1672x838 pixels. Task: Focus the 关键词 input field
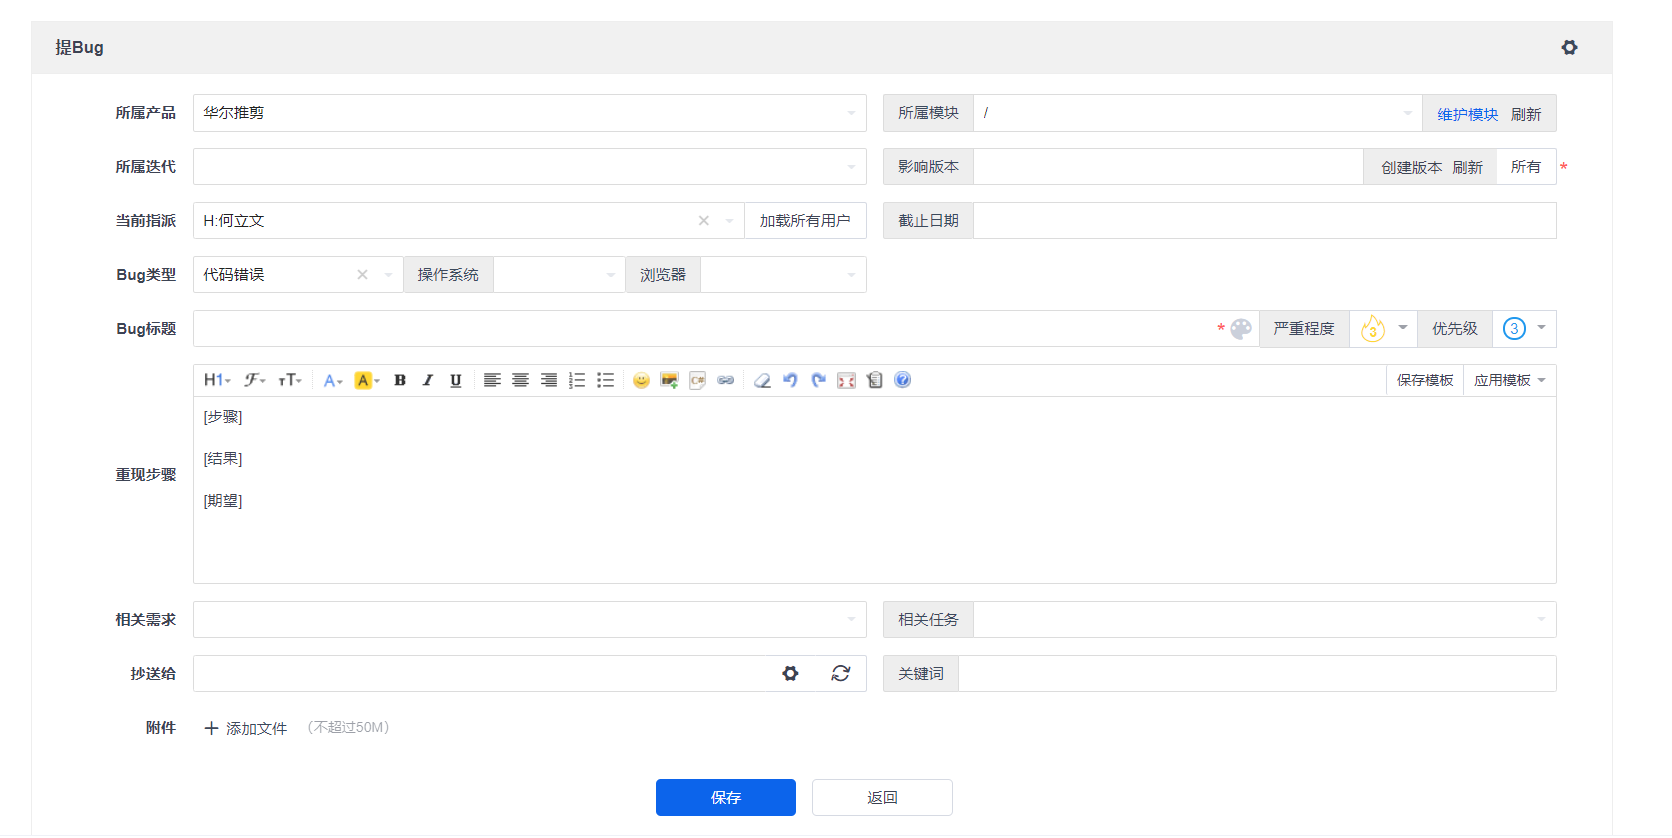1257,674
